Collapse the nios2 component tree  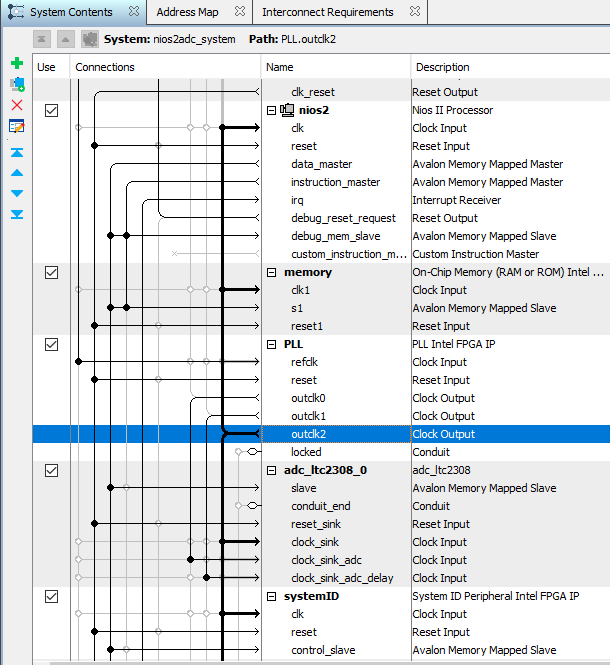point(271,111)
